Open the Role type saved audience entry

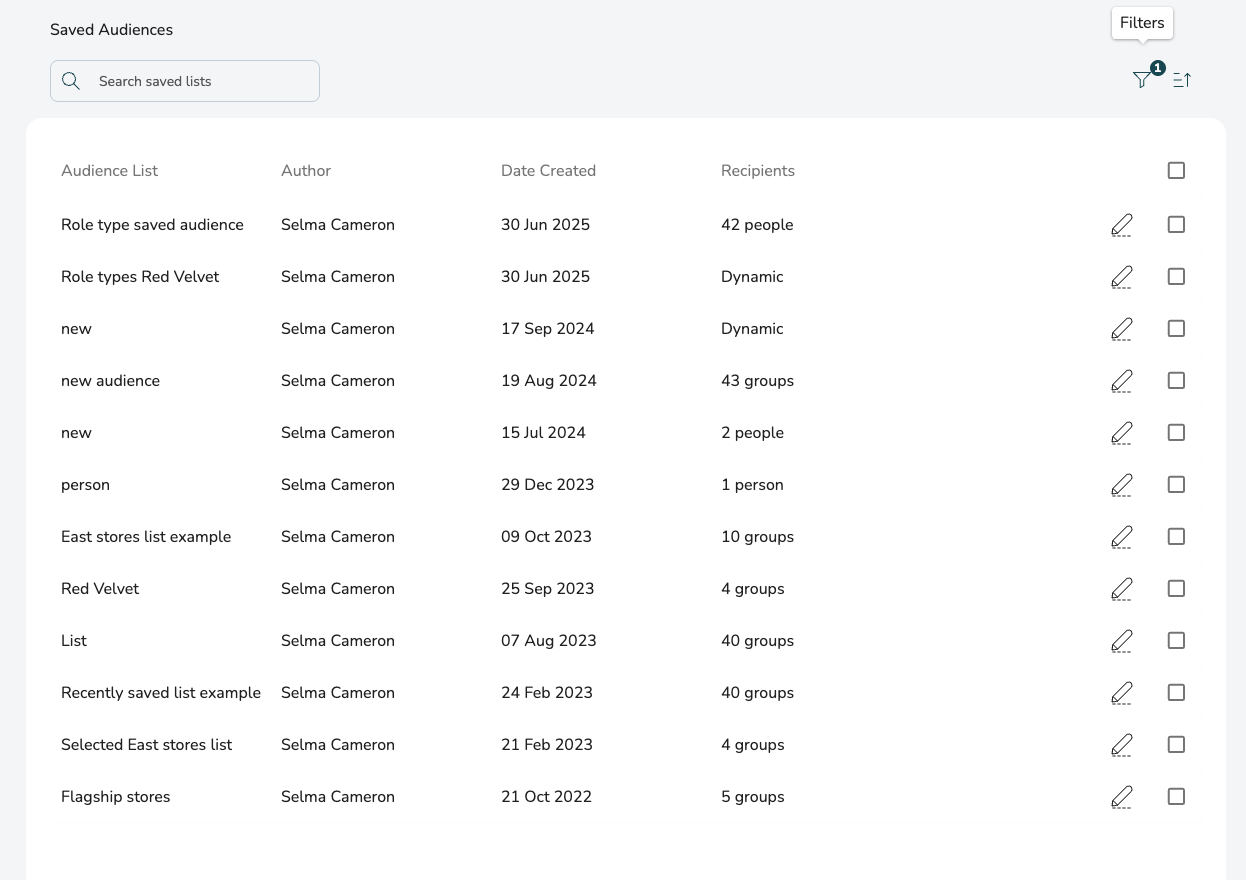coord(152,225)
